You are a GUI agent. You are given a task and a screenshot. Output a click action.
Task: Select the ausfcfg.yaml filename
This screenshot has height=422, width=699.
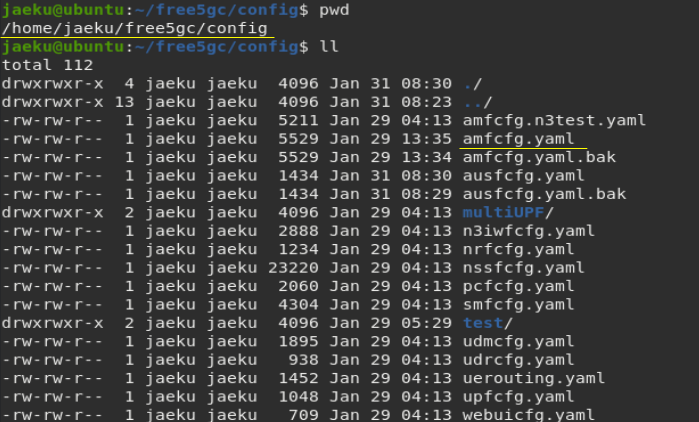(523, 176)
